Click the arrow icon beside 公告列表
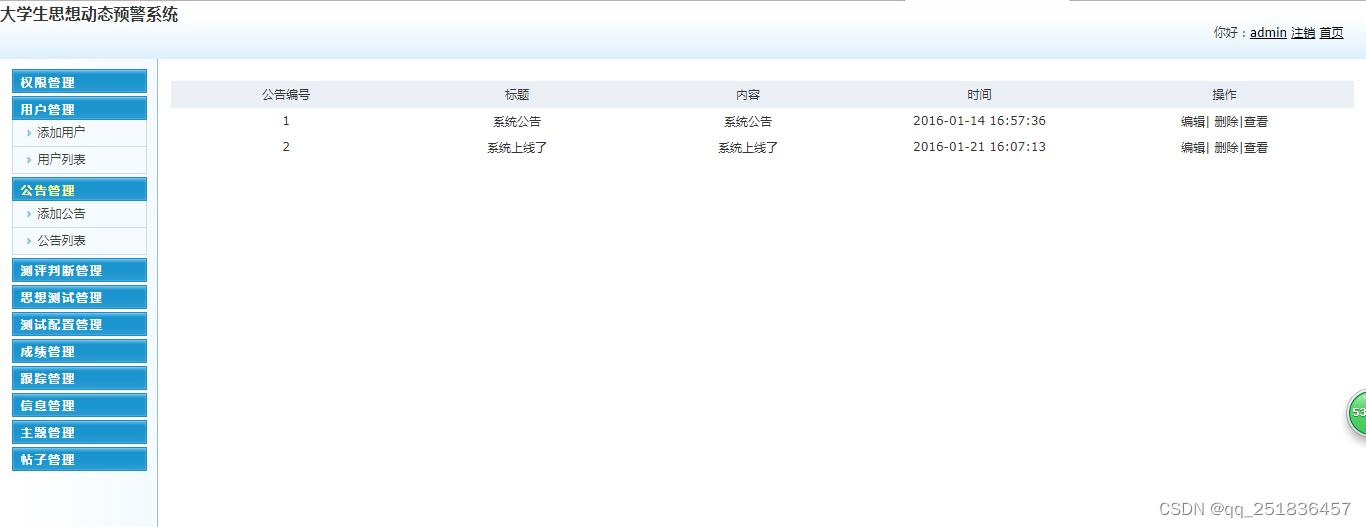The image size is (1366, 527). [x=29, y=240]
